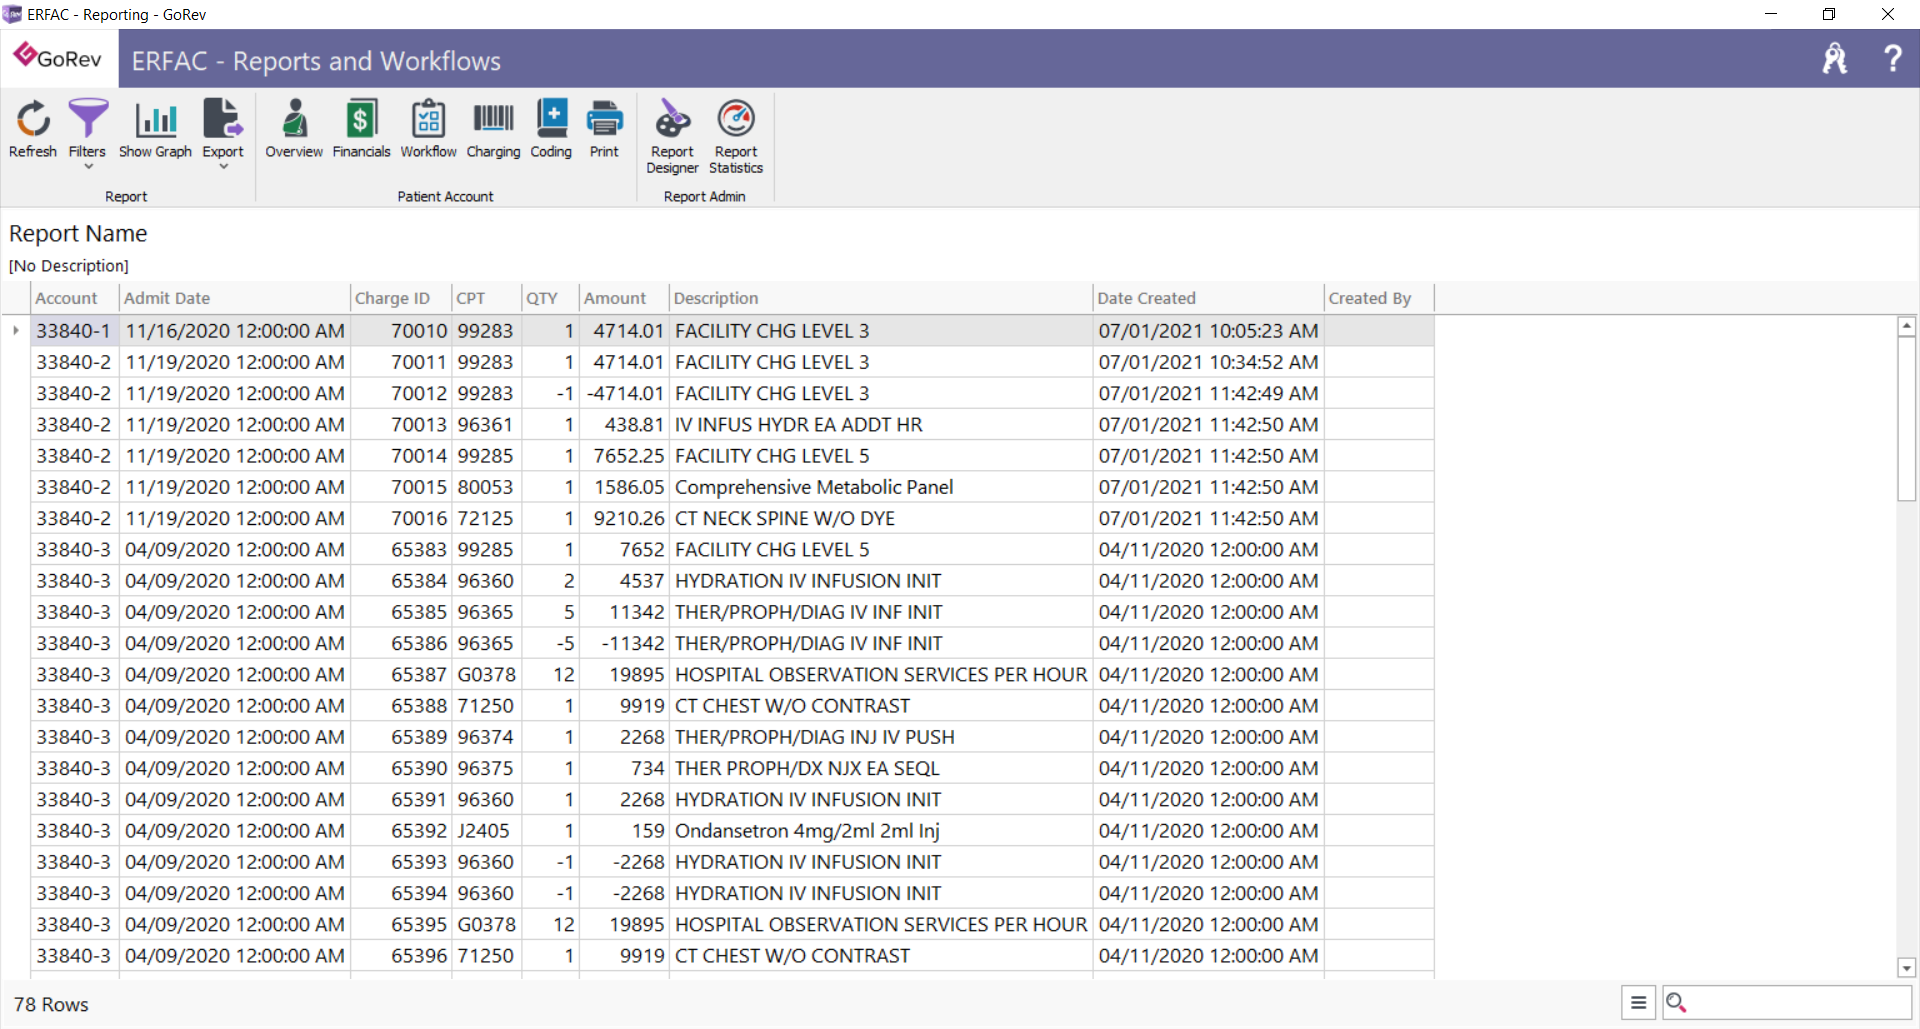
Task: Select Charge ID cell 65395
Action: pos(401,925)
